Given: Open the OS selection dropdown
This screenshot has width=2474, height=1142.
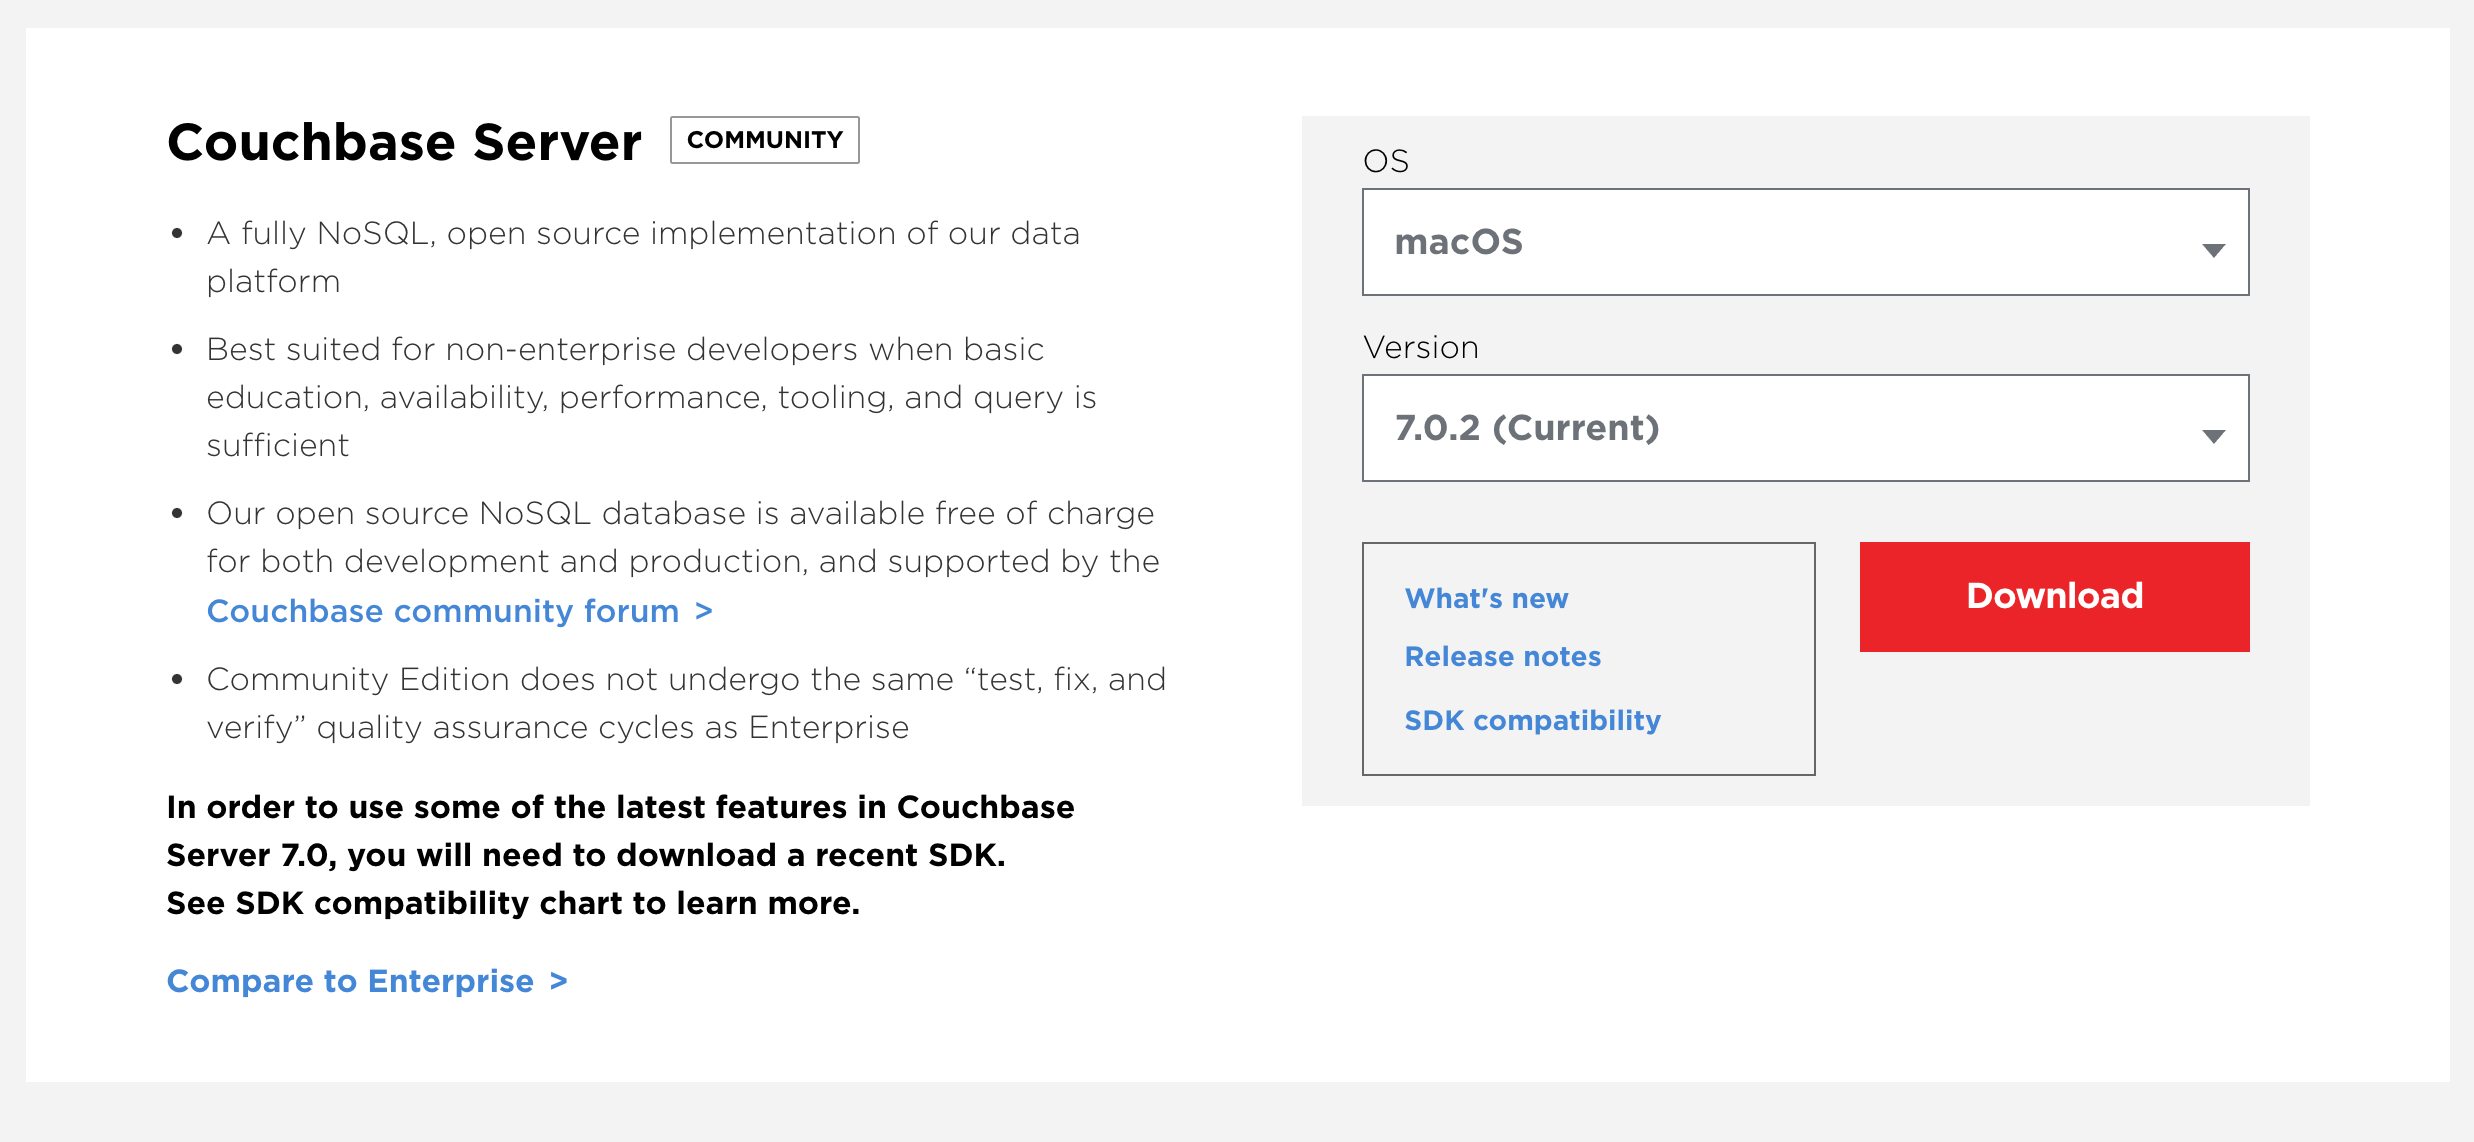Looking at the screenshot, I should pyautogui.click(x=1805, y=242).
